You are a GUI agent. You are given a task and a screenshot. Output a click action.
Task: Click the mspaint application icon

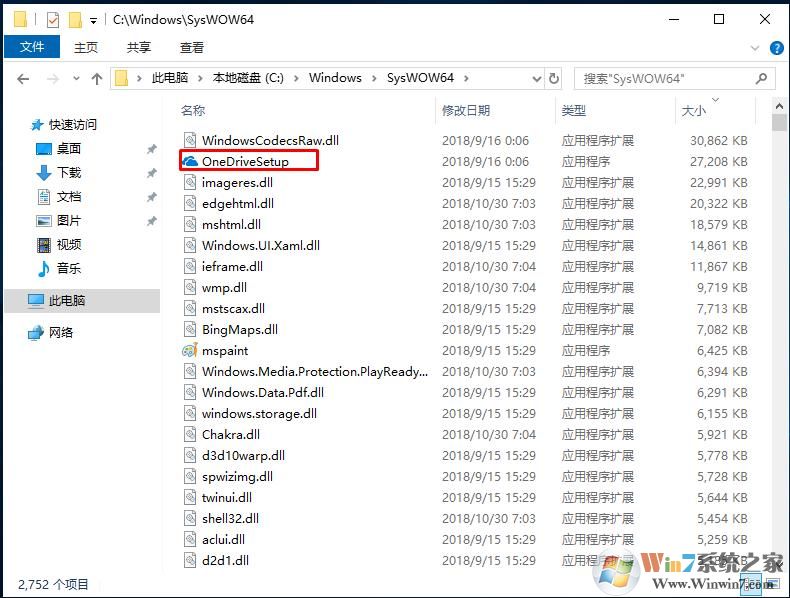point(190,350)
